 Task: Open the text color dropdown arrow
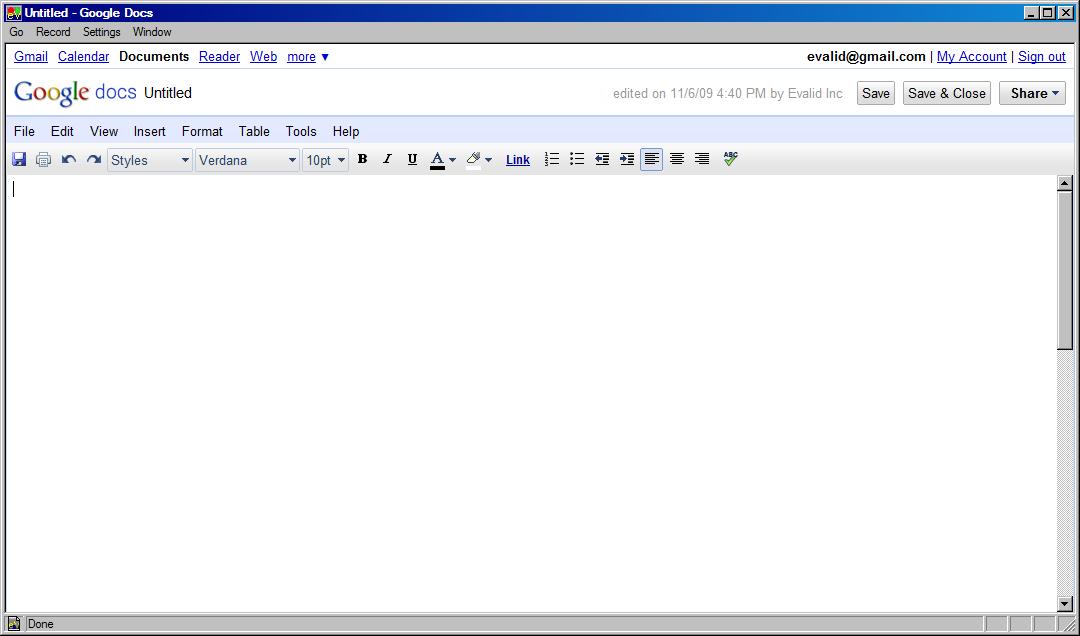pos(453,160)
